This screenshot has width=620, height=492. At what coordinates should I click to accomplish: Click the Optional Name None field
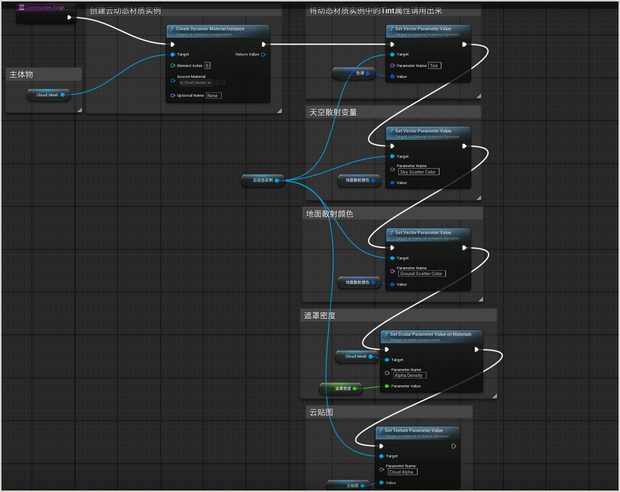[214, 95]
